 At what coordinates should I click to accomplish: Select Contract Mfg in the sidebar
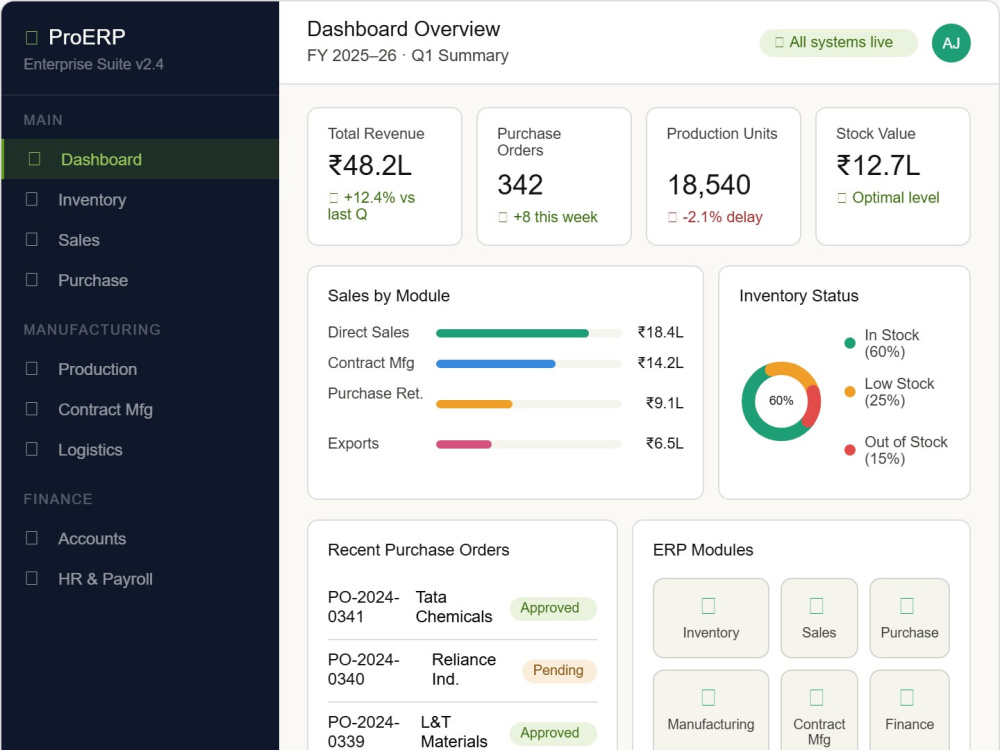point(140,409)
